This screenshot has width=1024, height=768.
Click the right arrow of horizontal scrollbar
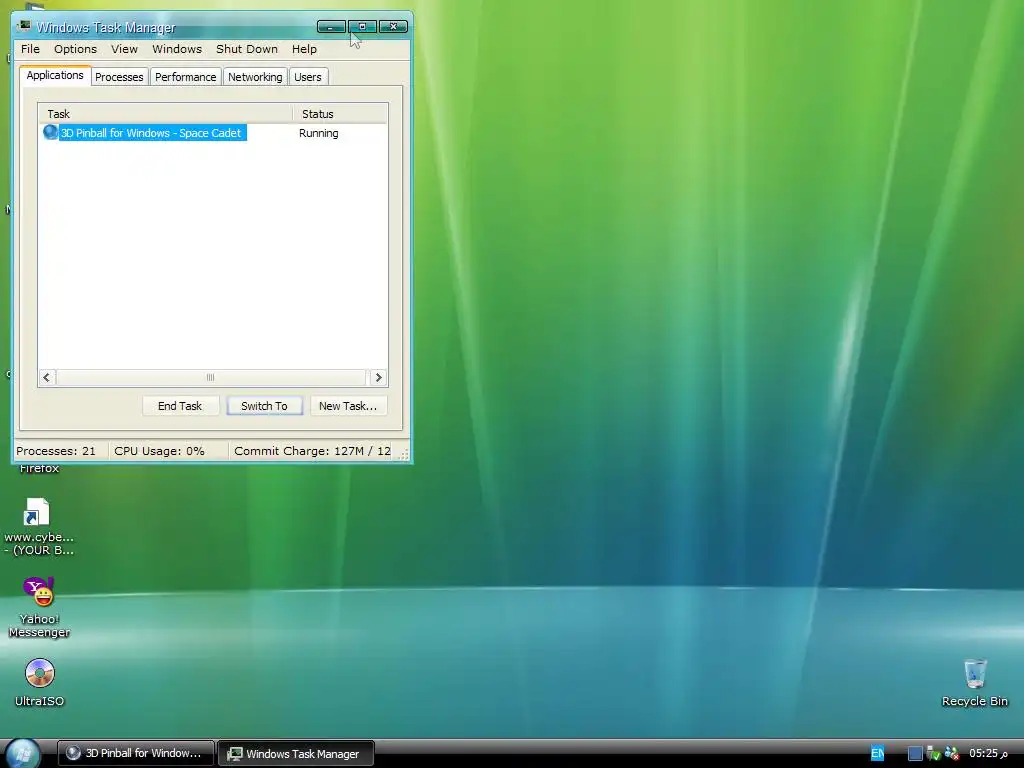tap(378, 377)
